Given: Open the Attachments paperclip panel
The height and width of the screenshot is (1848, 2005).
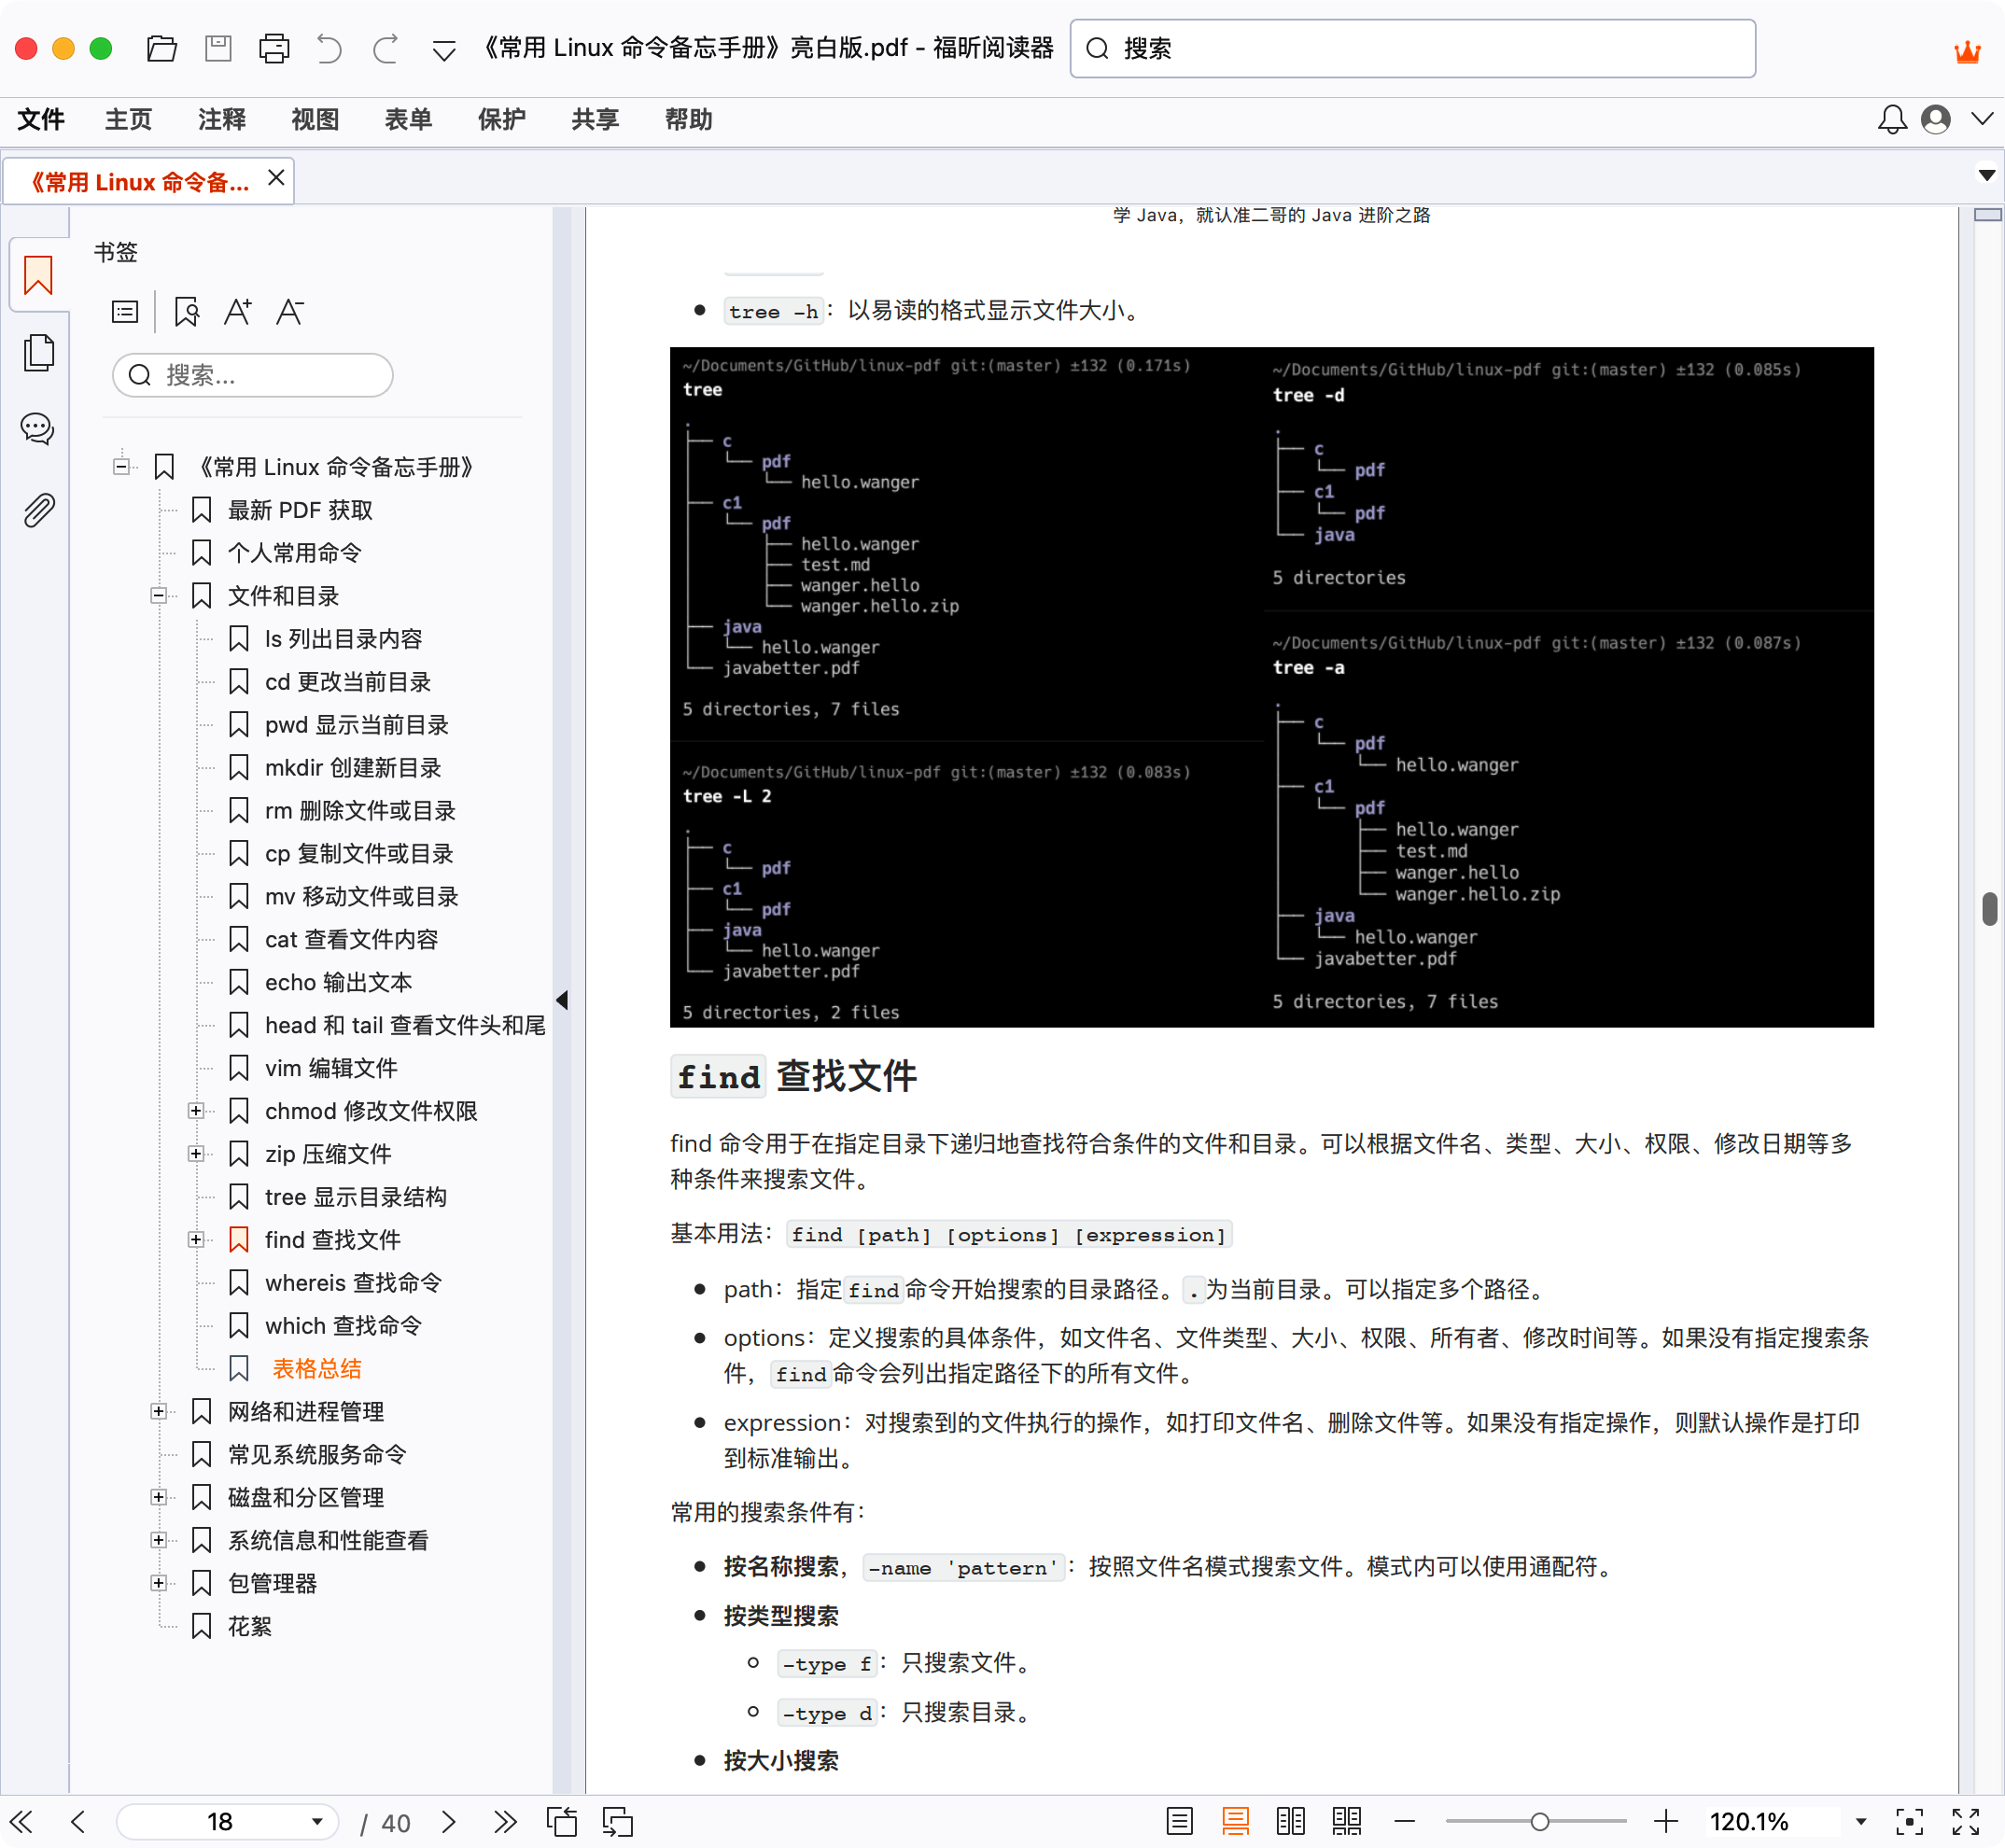Looking at the screenshot, I should (38, 510).
